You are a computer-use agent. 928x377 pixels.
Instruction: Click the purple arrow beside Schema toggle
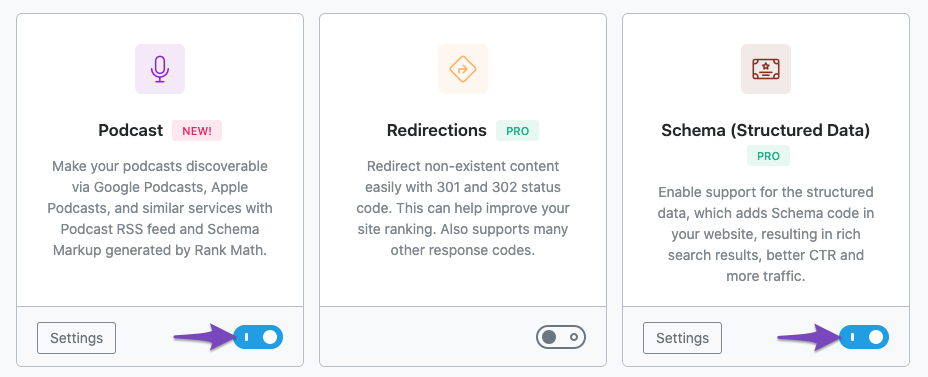click(808, 337)
